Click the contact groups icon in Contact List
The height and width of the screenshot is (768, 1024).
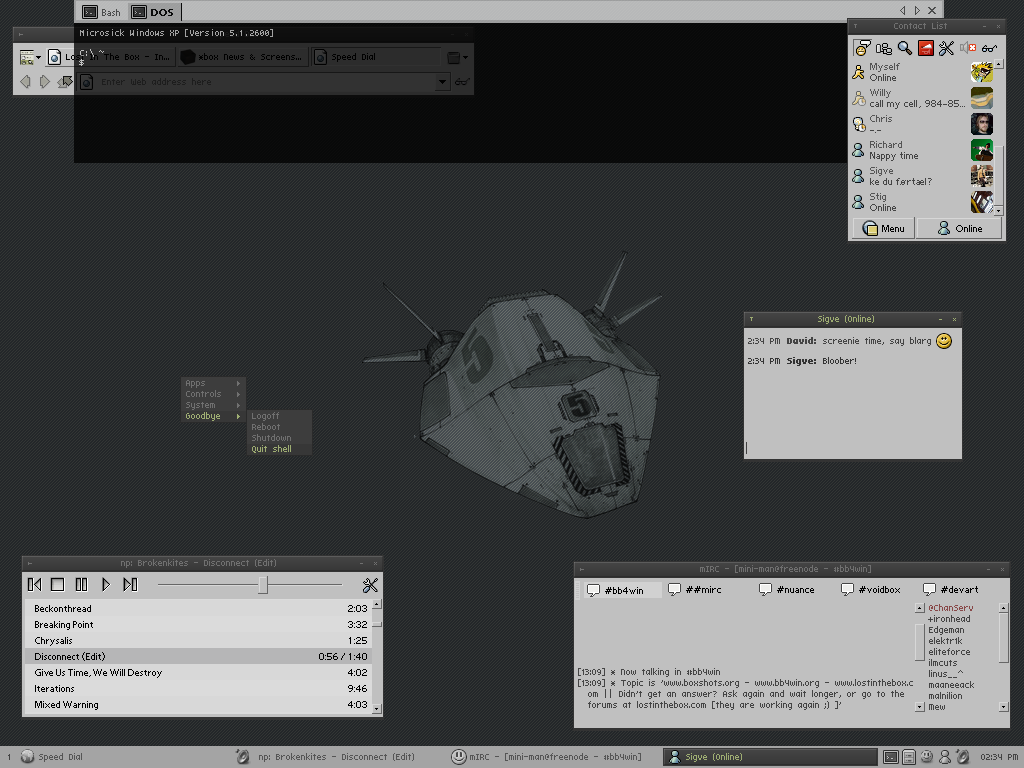tap(884, 48)
